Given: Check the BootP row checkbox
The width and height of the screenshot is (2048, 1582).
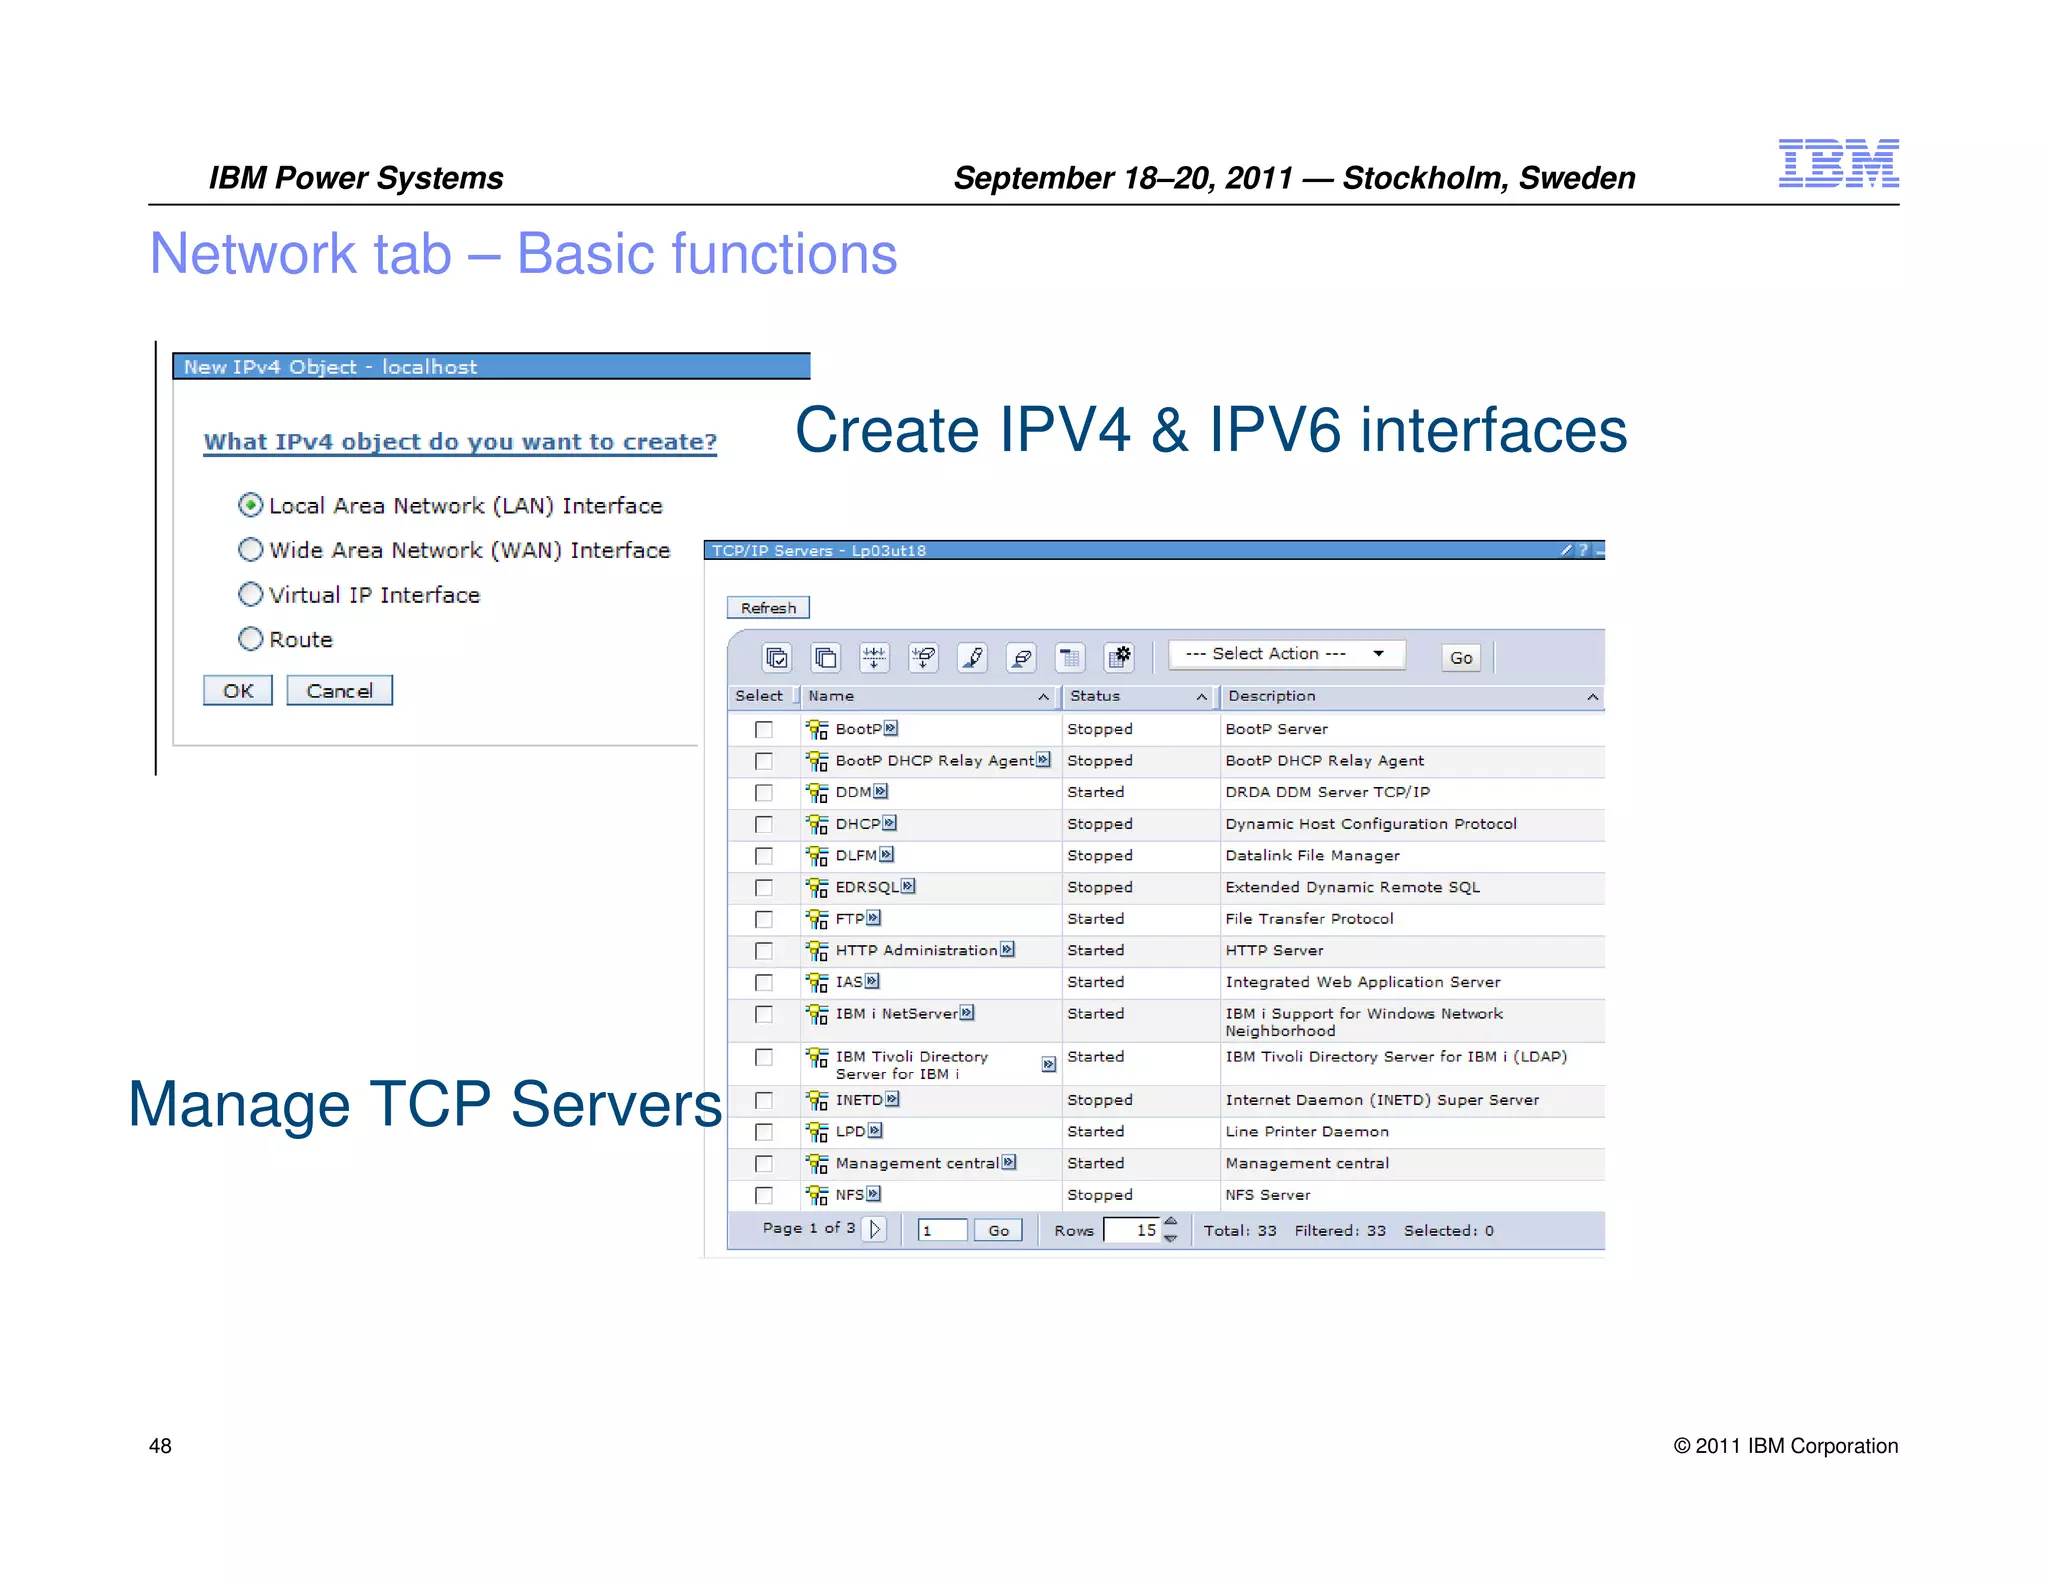Looking at the screenshot, I should click(764, 729).
